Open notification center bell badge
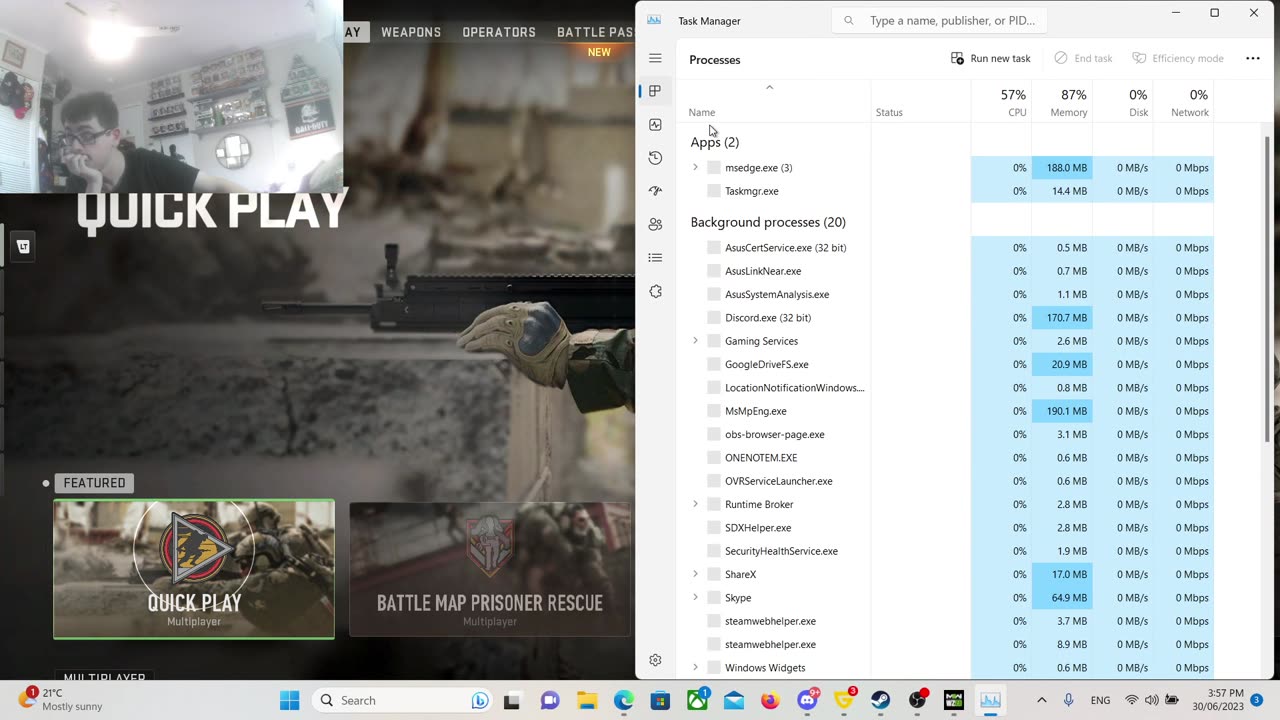1280x720 pixels. point(1257,700)
